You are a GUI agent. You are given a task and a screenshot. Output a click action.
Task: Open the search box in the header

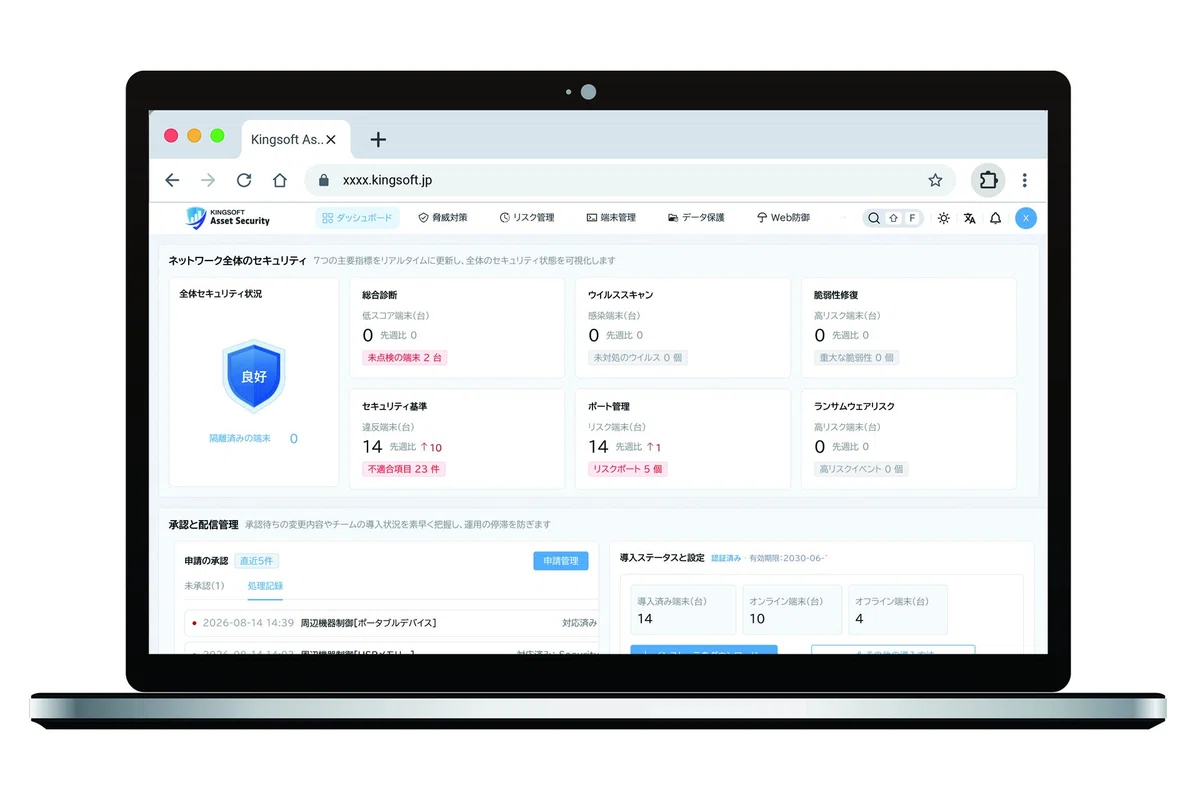tap(893, 218)
